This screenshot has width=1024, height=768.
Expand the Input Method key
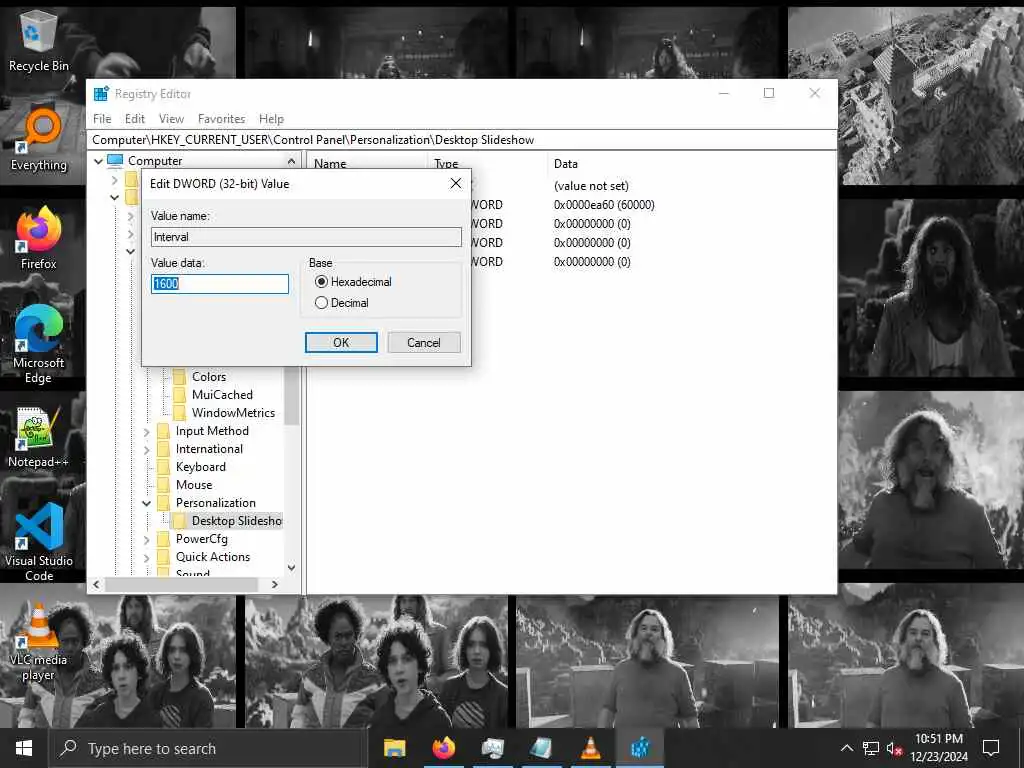click(146, 431)
